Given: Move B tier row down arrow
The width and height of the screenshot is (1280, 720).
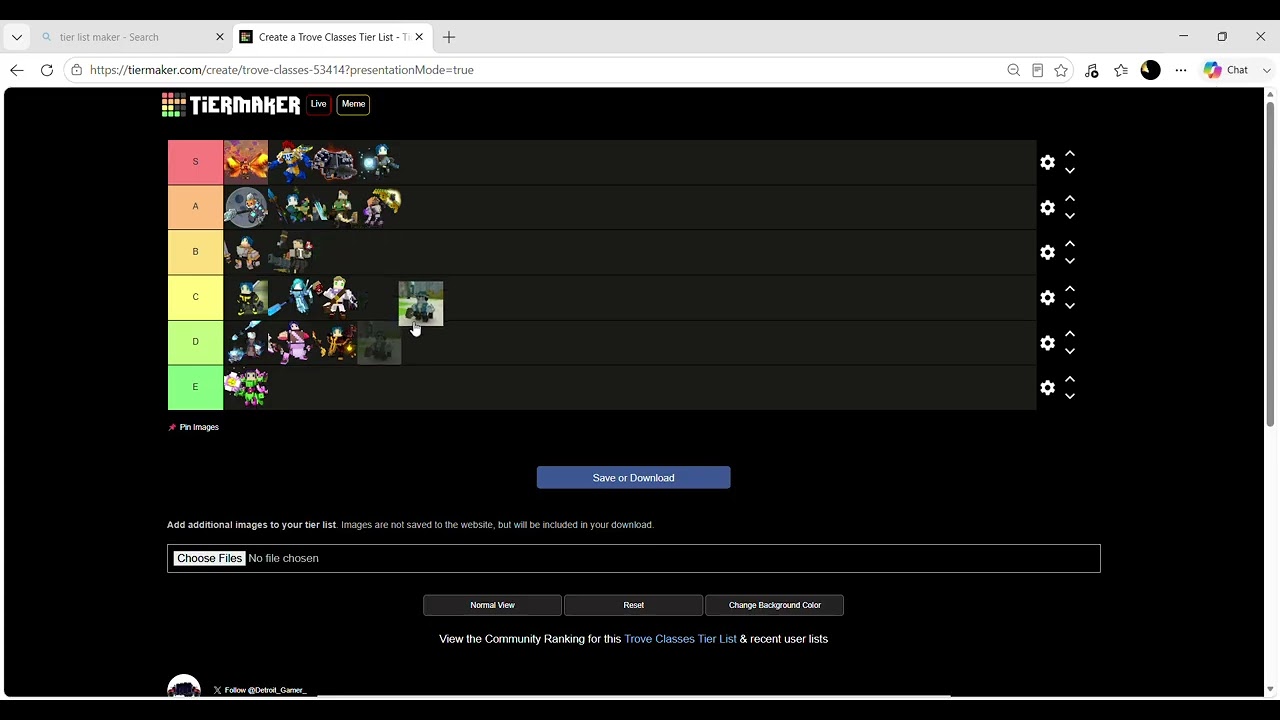Looking at the screenshot, I should pyautogui.click(x=1070, y=261).
